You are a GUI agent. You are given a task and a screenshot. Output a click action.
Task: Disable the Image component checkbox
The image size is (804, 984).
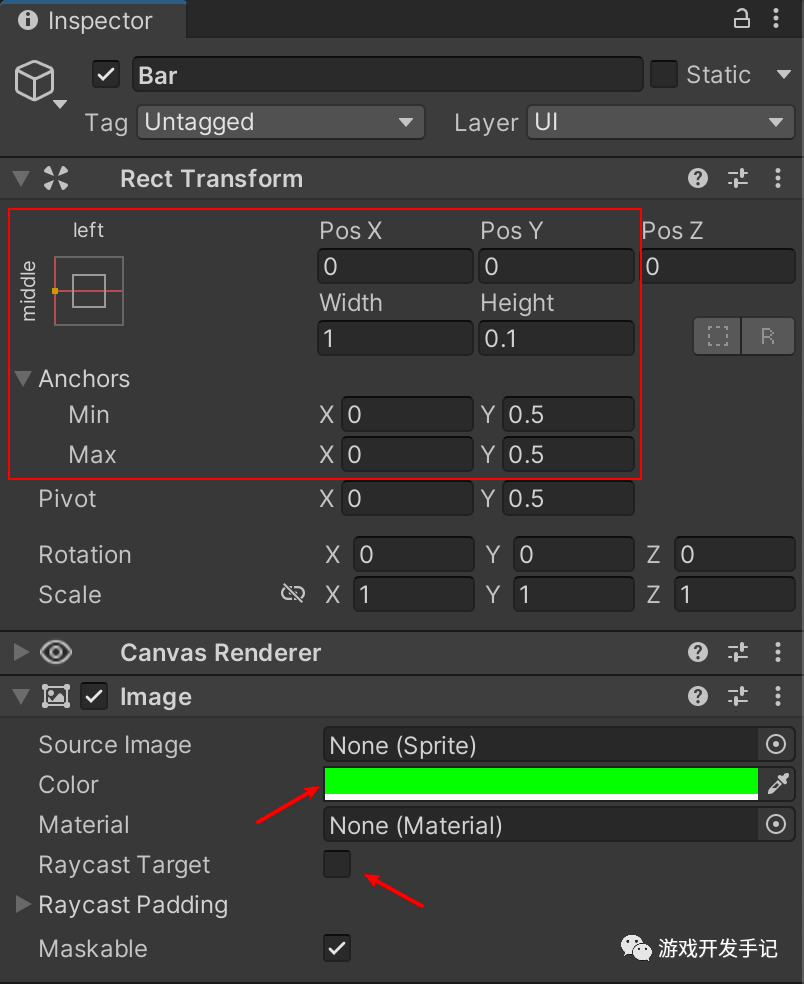click(94, 697)
